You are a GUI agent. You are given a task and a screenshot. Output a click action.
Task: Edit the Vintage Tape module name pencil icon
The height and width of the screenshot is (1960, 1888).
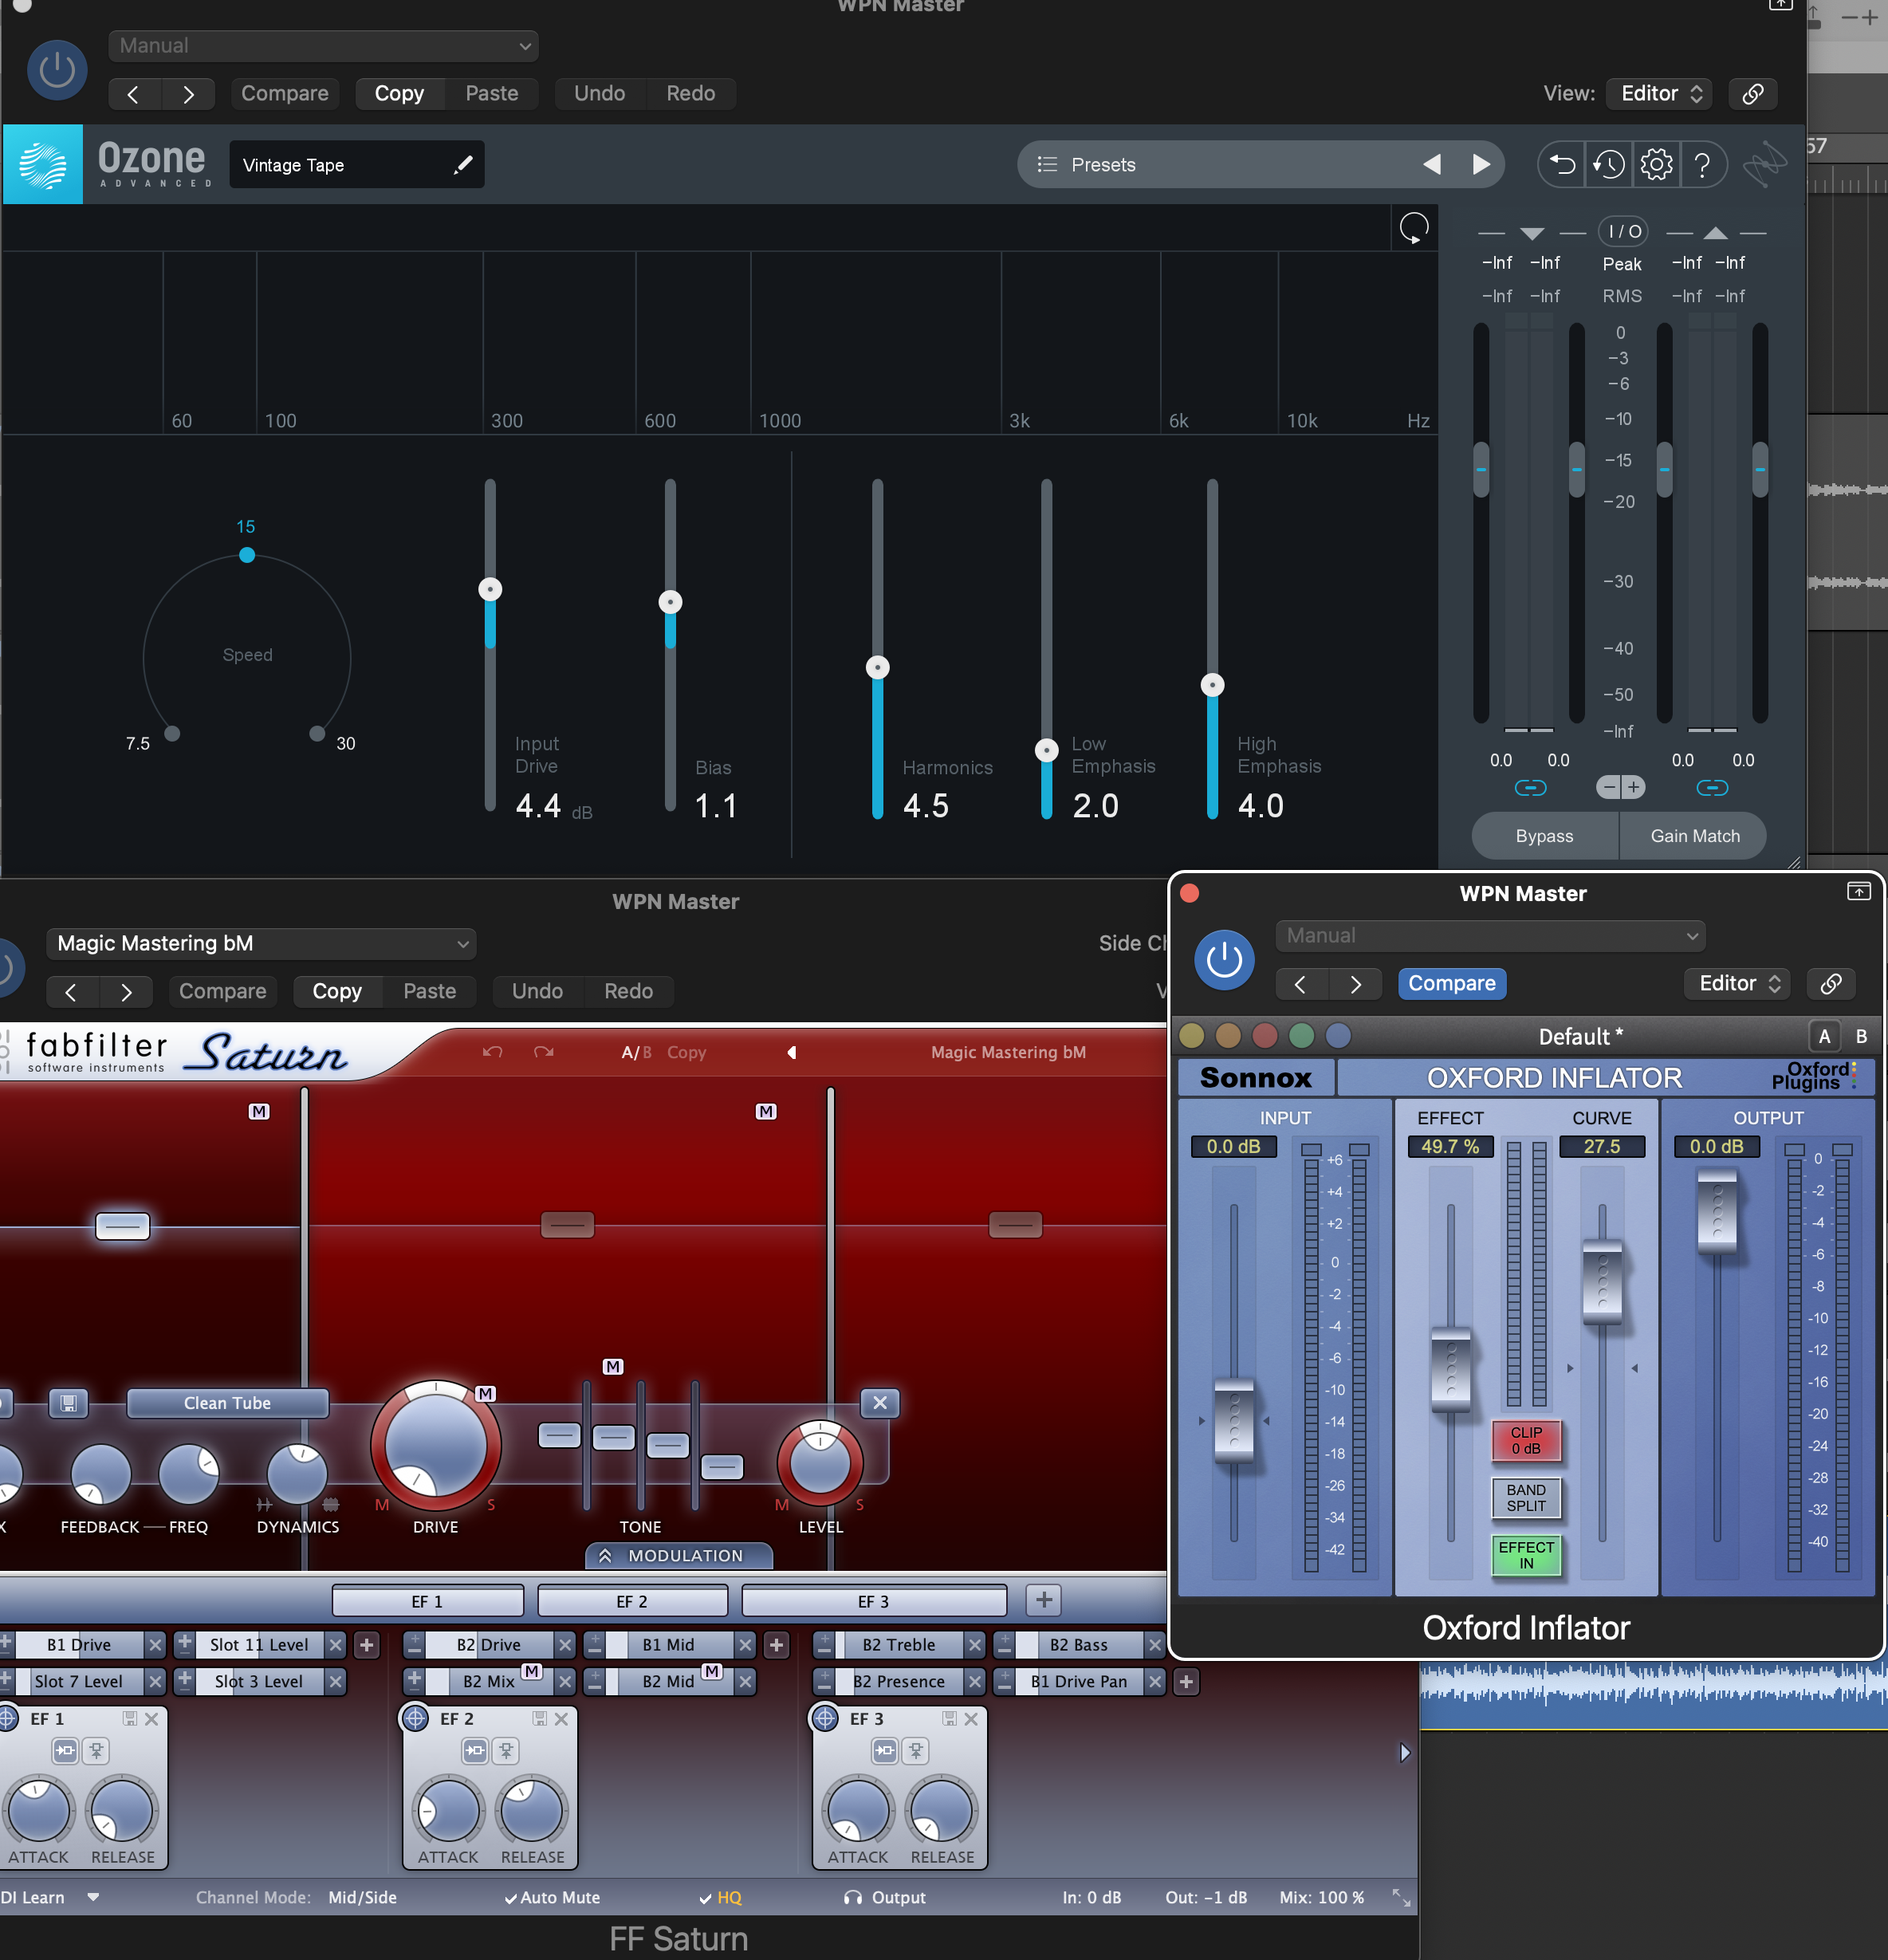[x=463, y=165]
